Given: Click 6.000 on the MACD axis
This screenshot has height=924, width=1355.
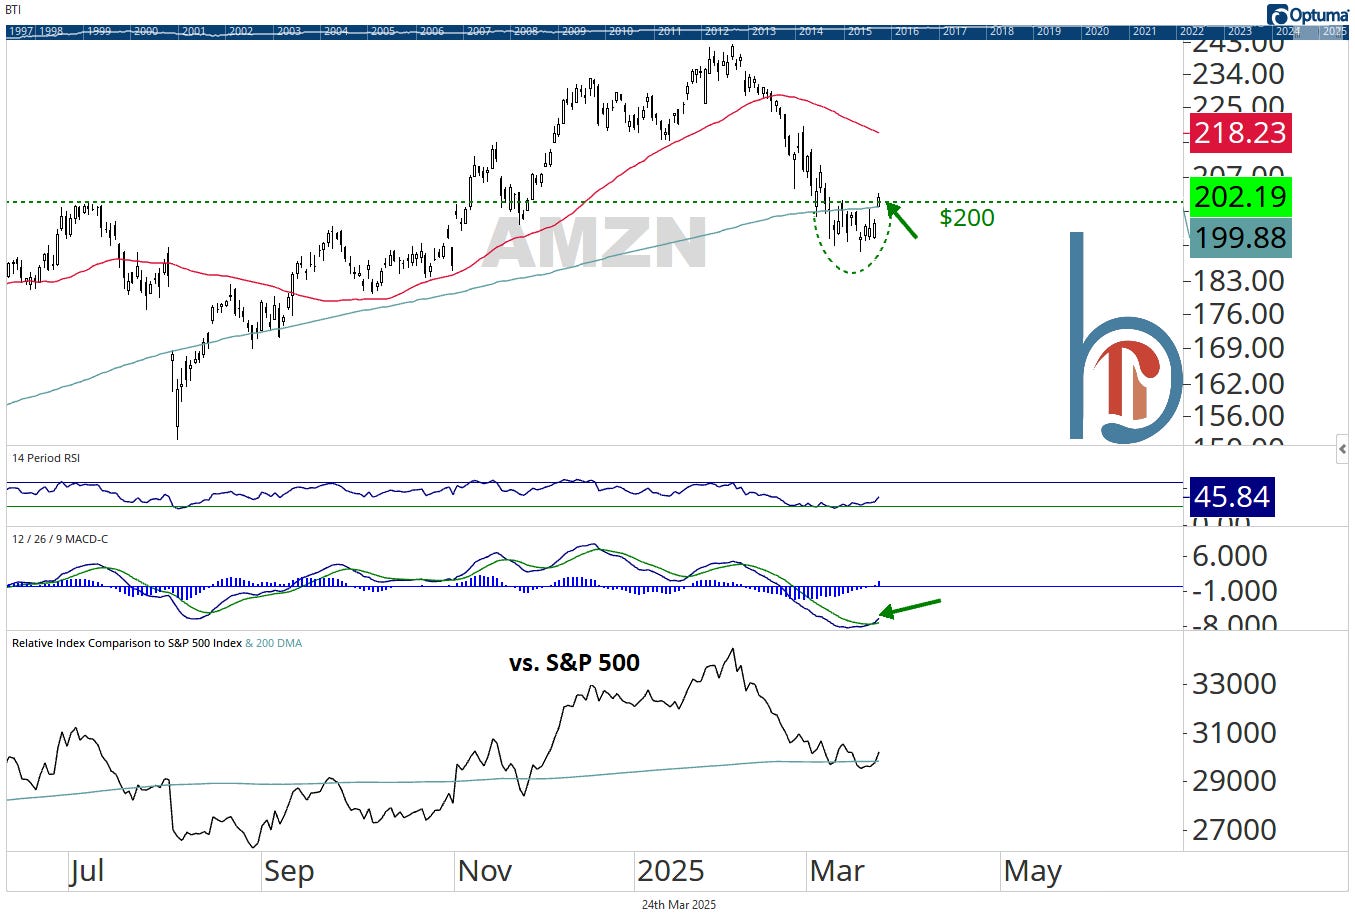Looking at the screenshot, I should [x=1230, y=556].
